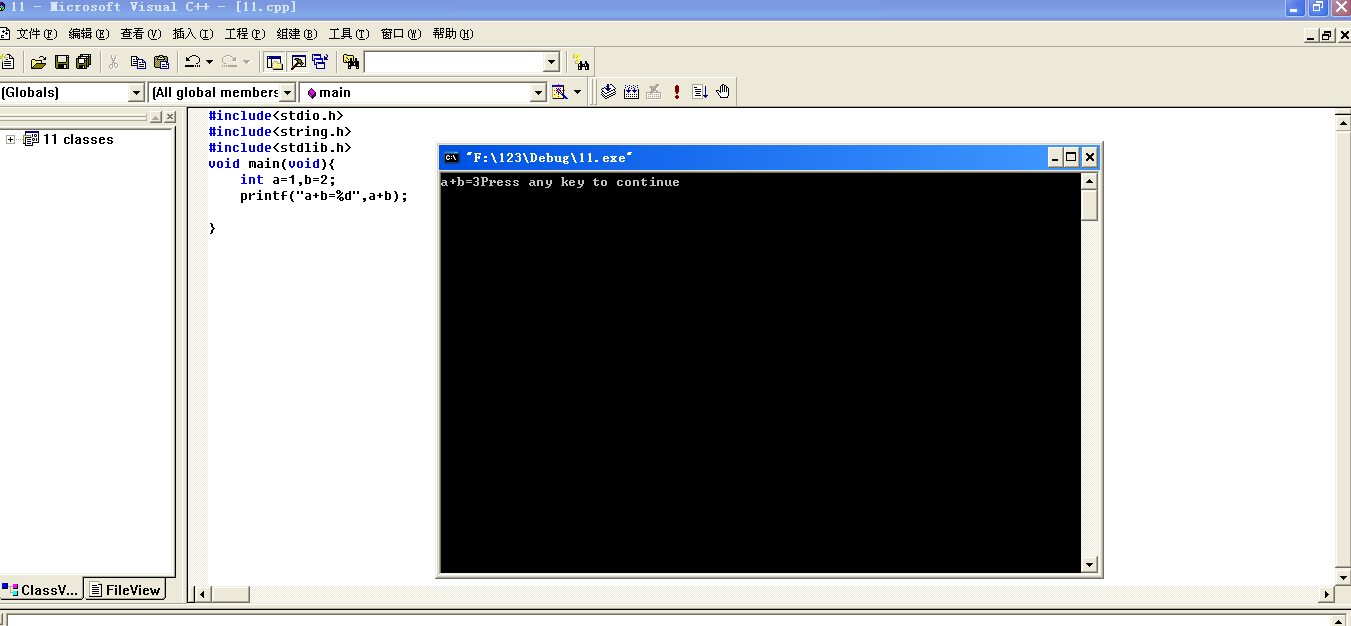Click the Redo arrow icon
1351x626 pixels.
pyautogui.click(x=230, y=62)
